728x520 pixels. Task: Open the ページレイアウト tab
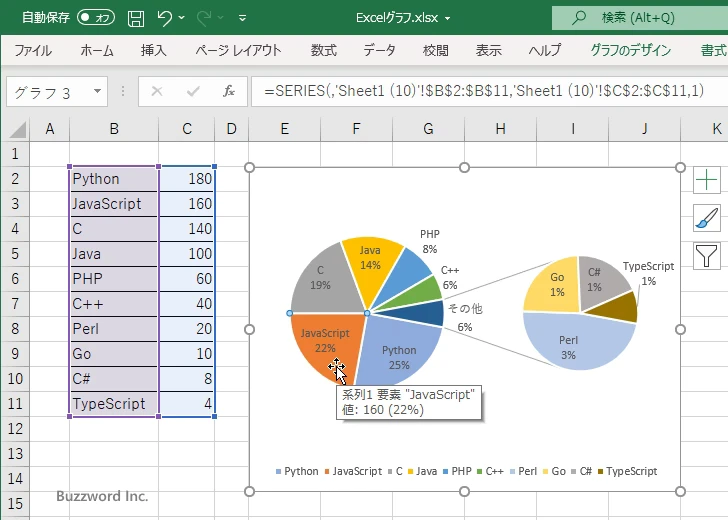(238, 50)
